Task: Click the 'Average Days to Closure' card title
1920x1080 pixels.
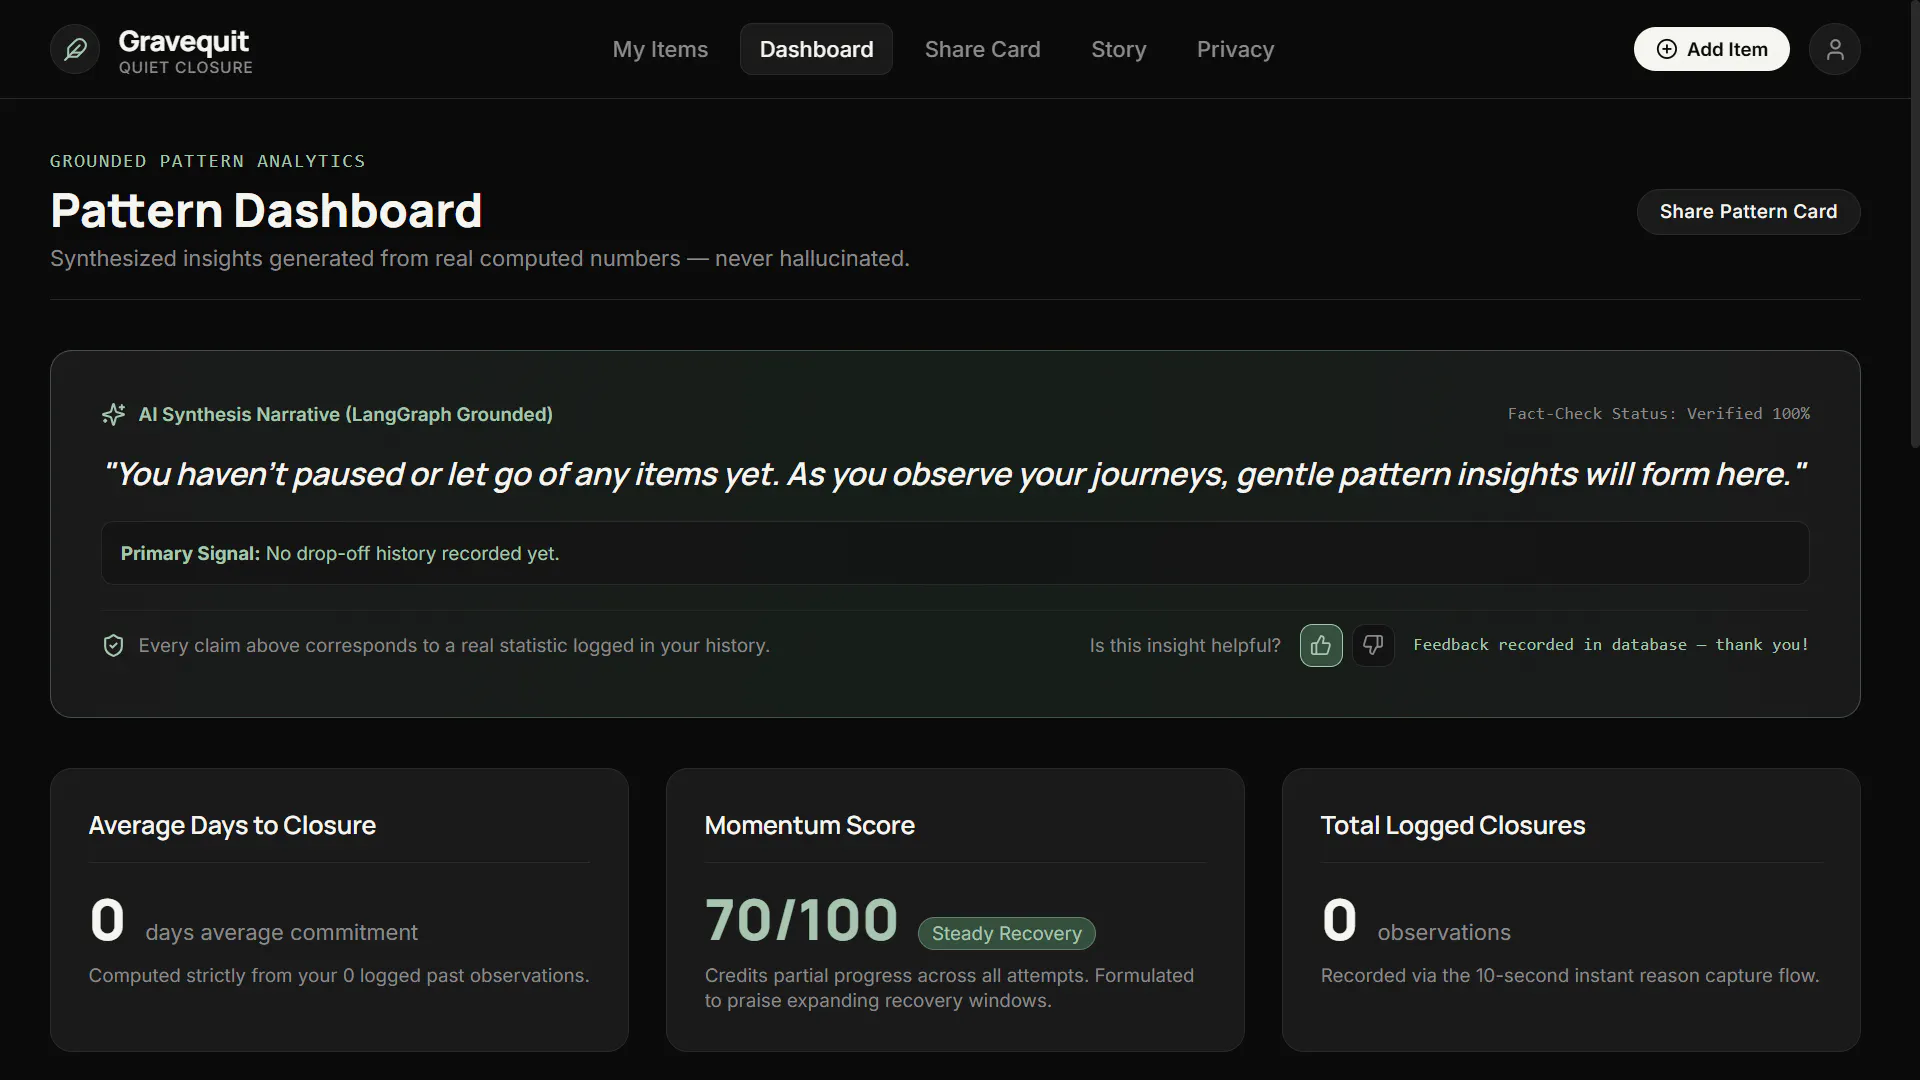Action: tap(232, 825)
